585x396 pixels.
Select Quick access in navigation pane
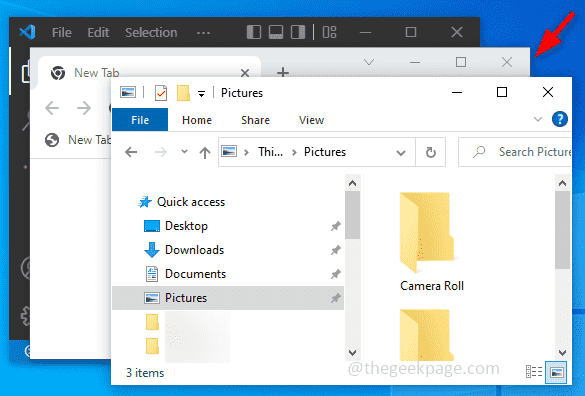point(191,202)
